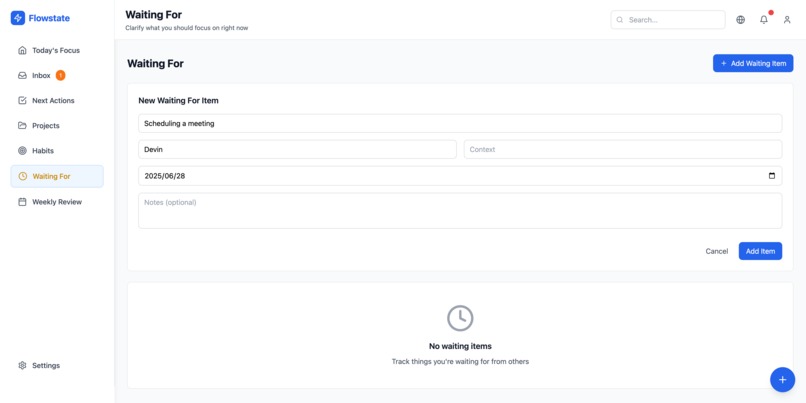Click the calendar icon beside Weekly Review

coord(22,202)
